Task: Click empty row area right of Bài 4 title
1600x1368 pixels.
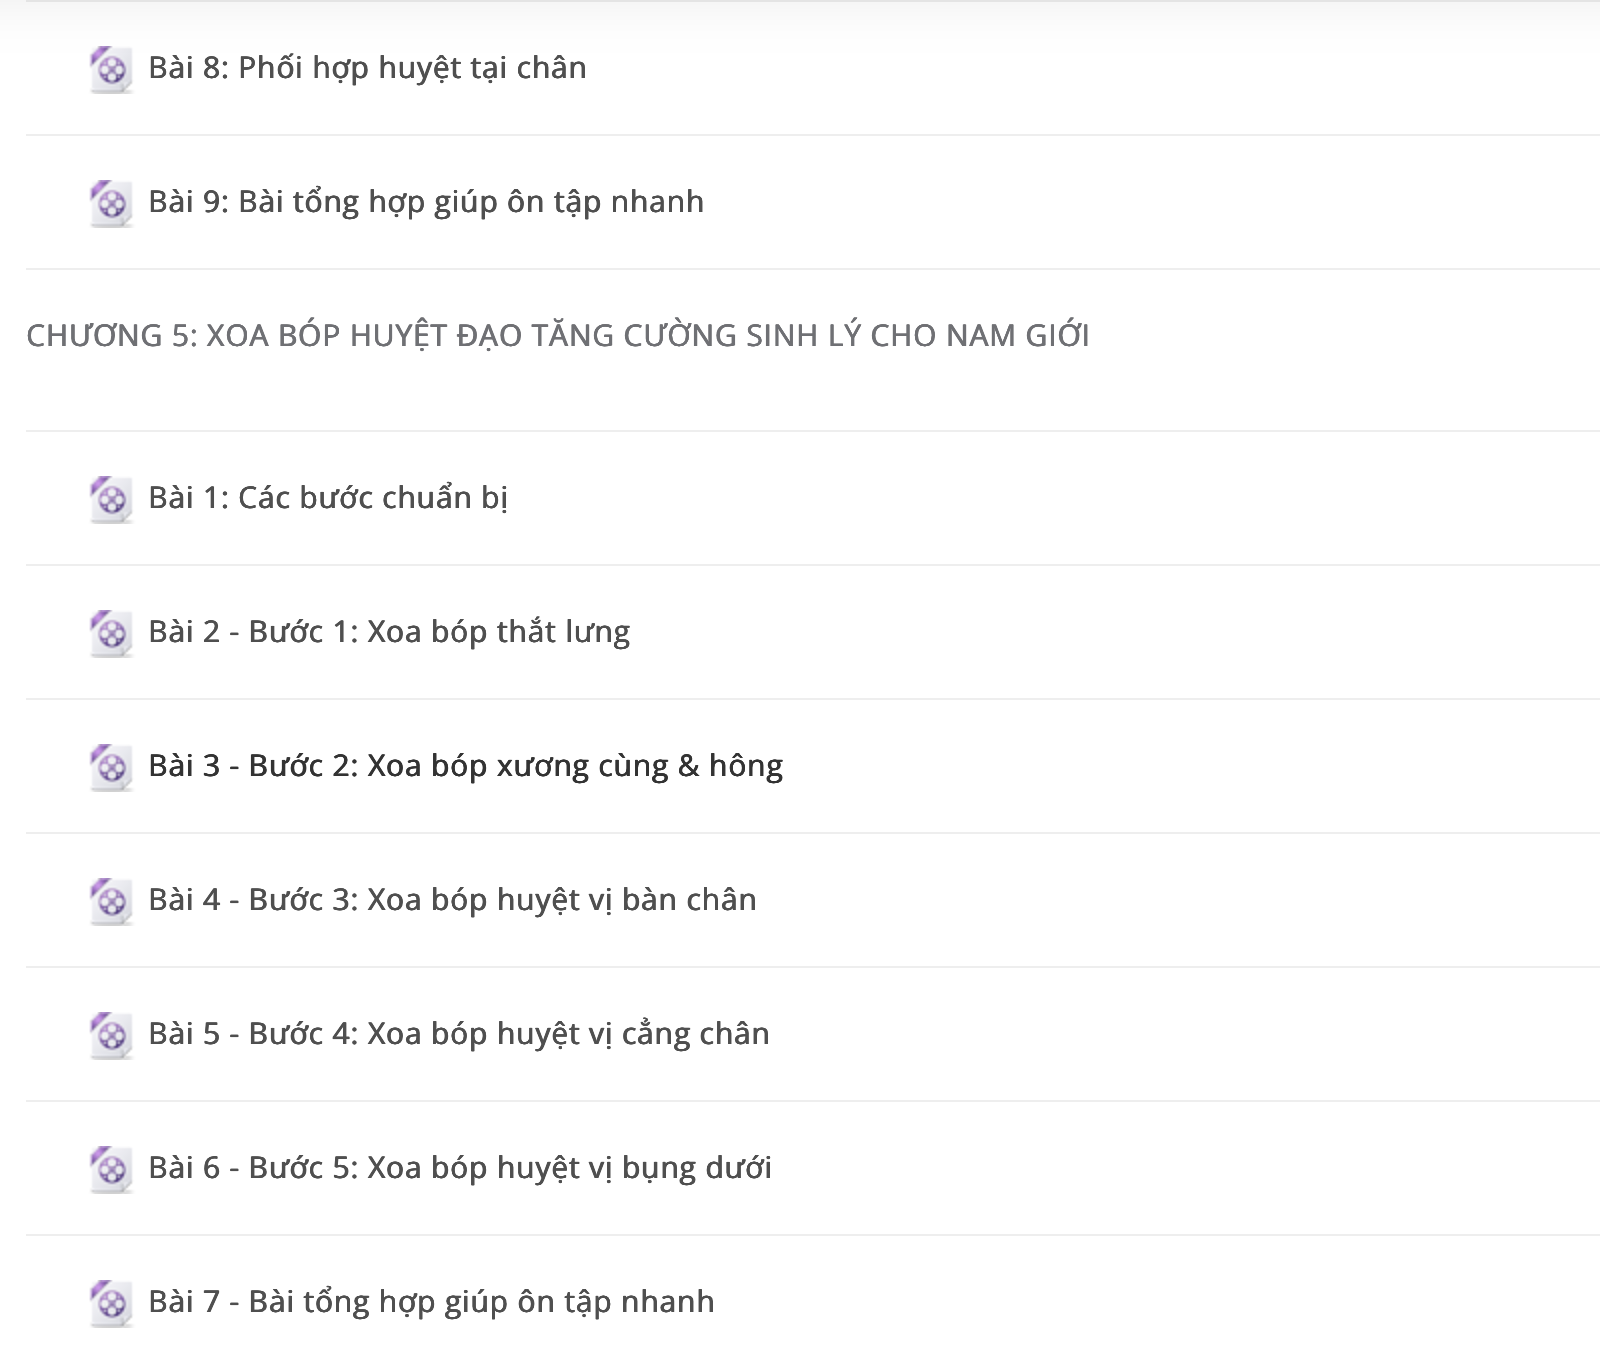Action: [1180, 900]
